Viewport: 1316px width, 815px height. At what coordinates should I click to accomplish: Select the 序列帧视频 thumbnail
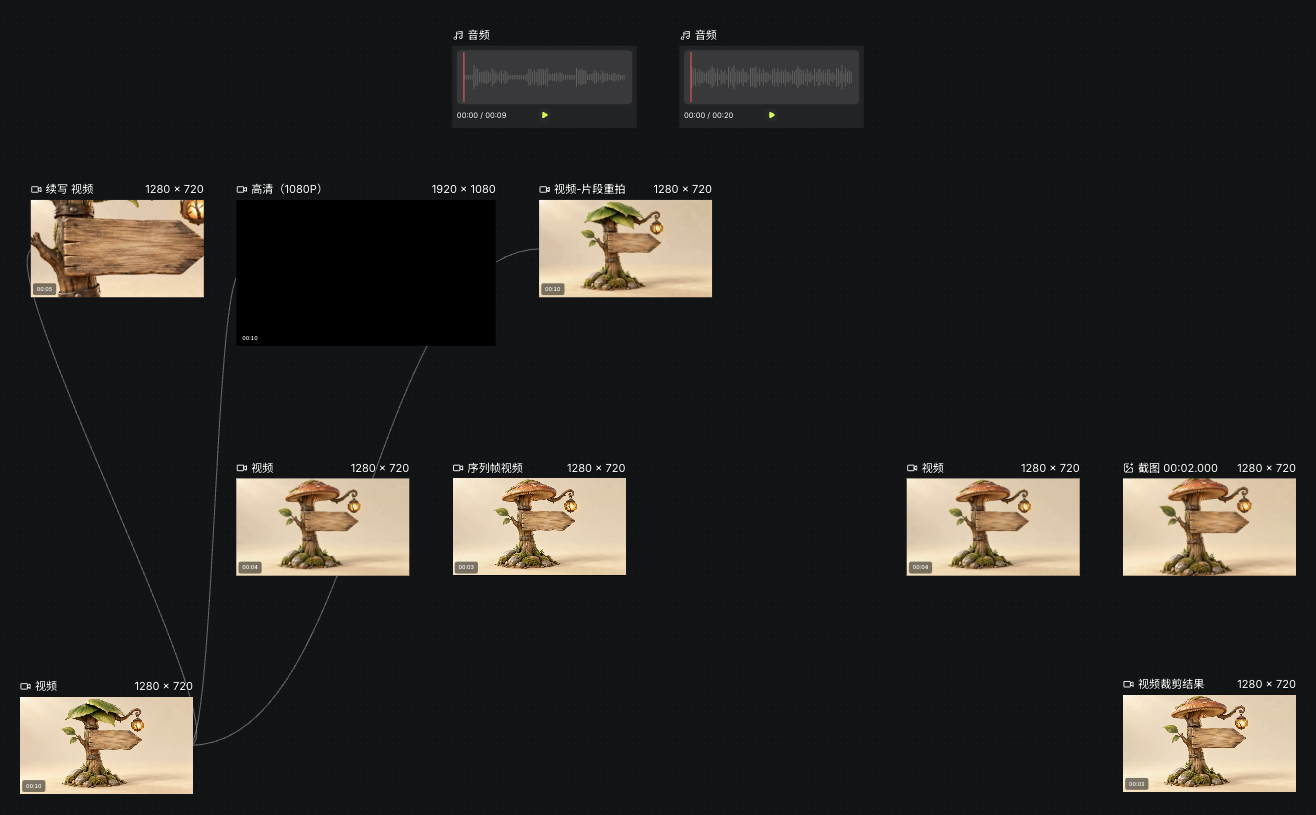pos(539,527)
